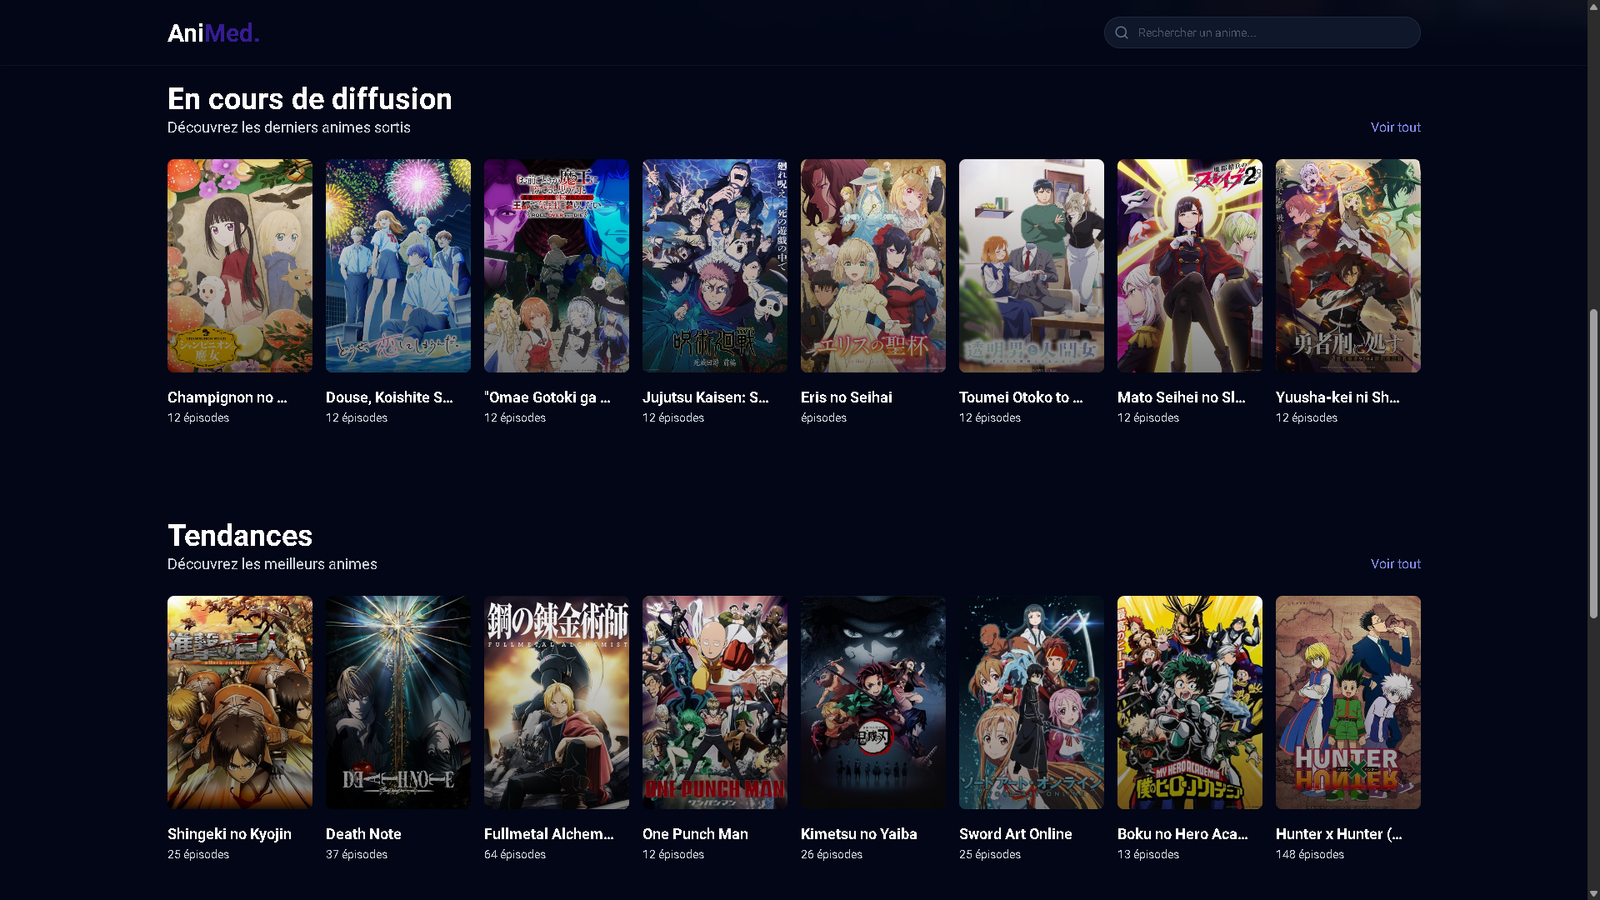The width and height of the screenshot is (1600, 900).
Task: Open Voir tout for En cours de diffusion
Action: click(1395, 127)
